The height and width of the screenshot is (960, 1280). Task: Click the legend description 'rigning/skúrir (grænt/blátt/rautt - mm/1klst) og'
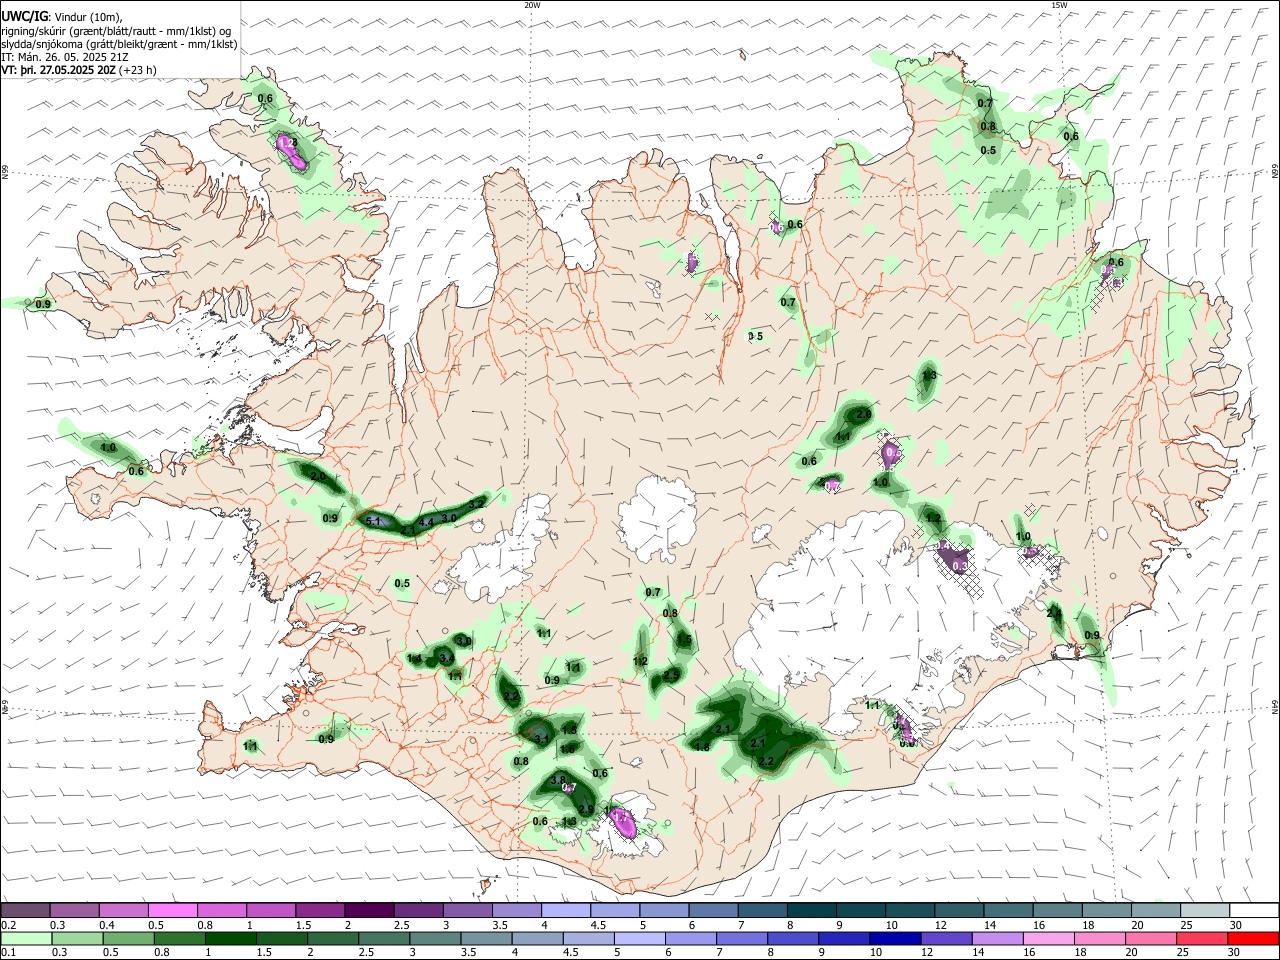[116, 31]
